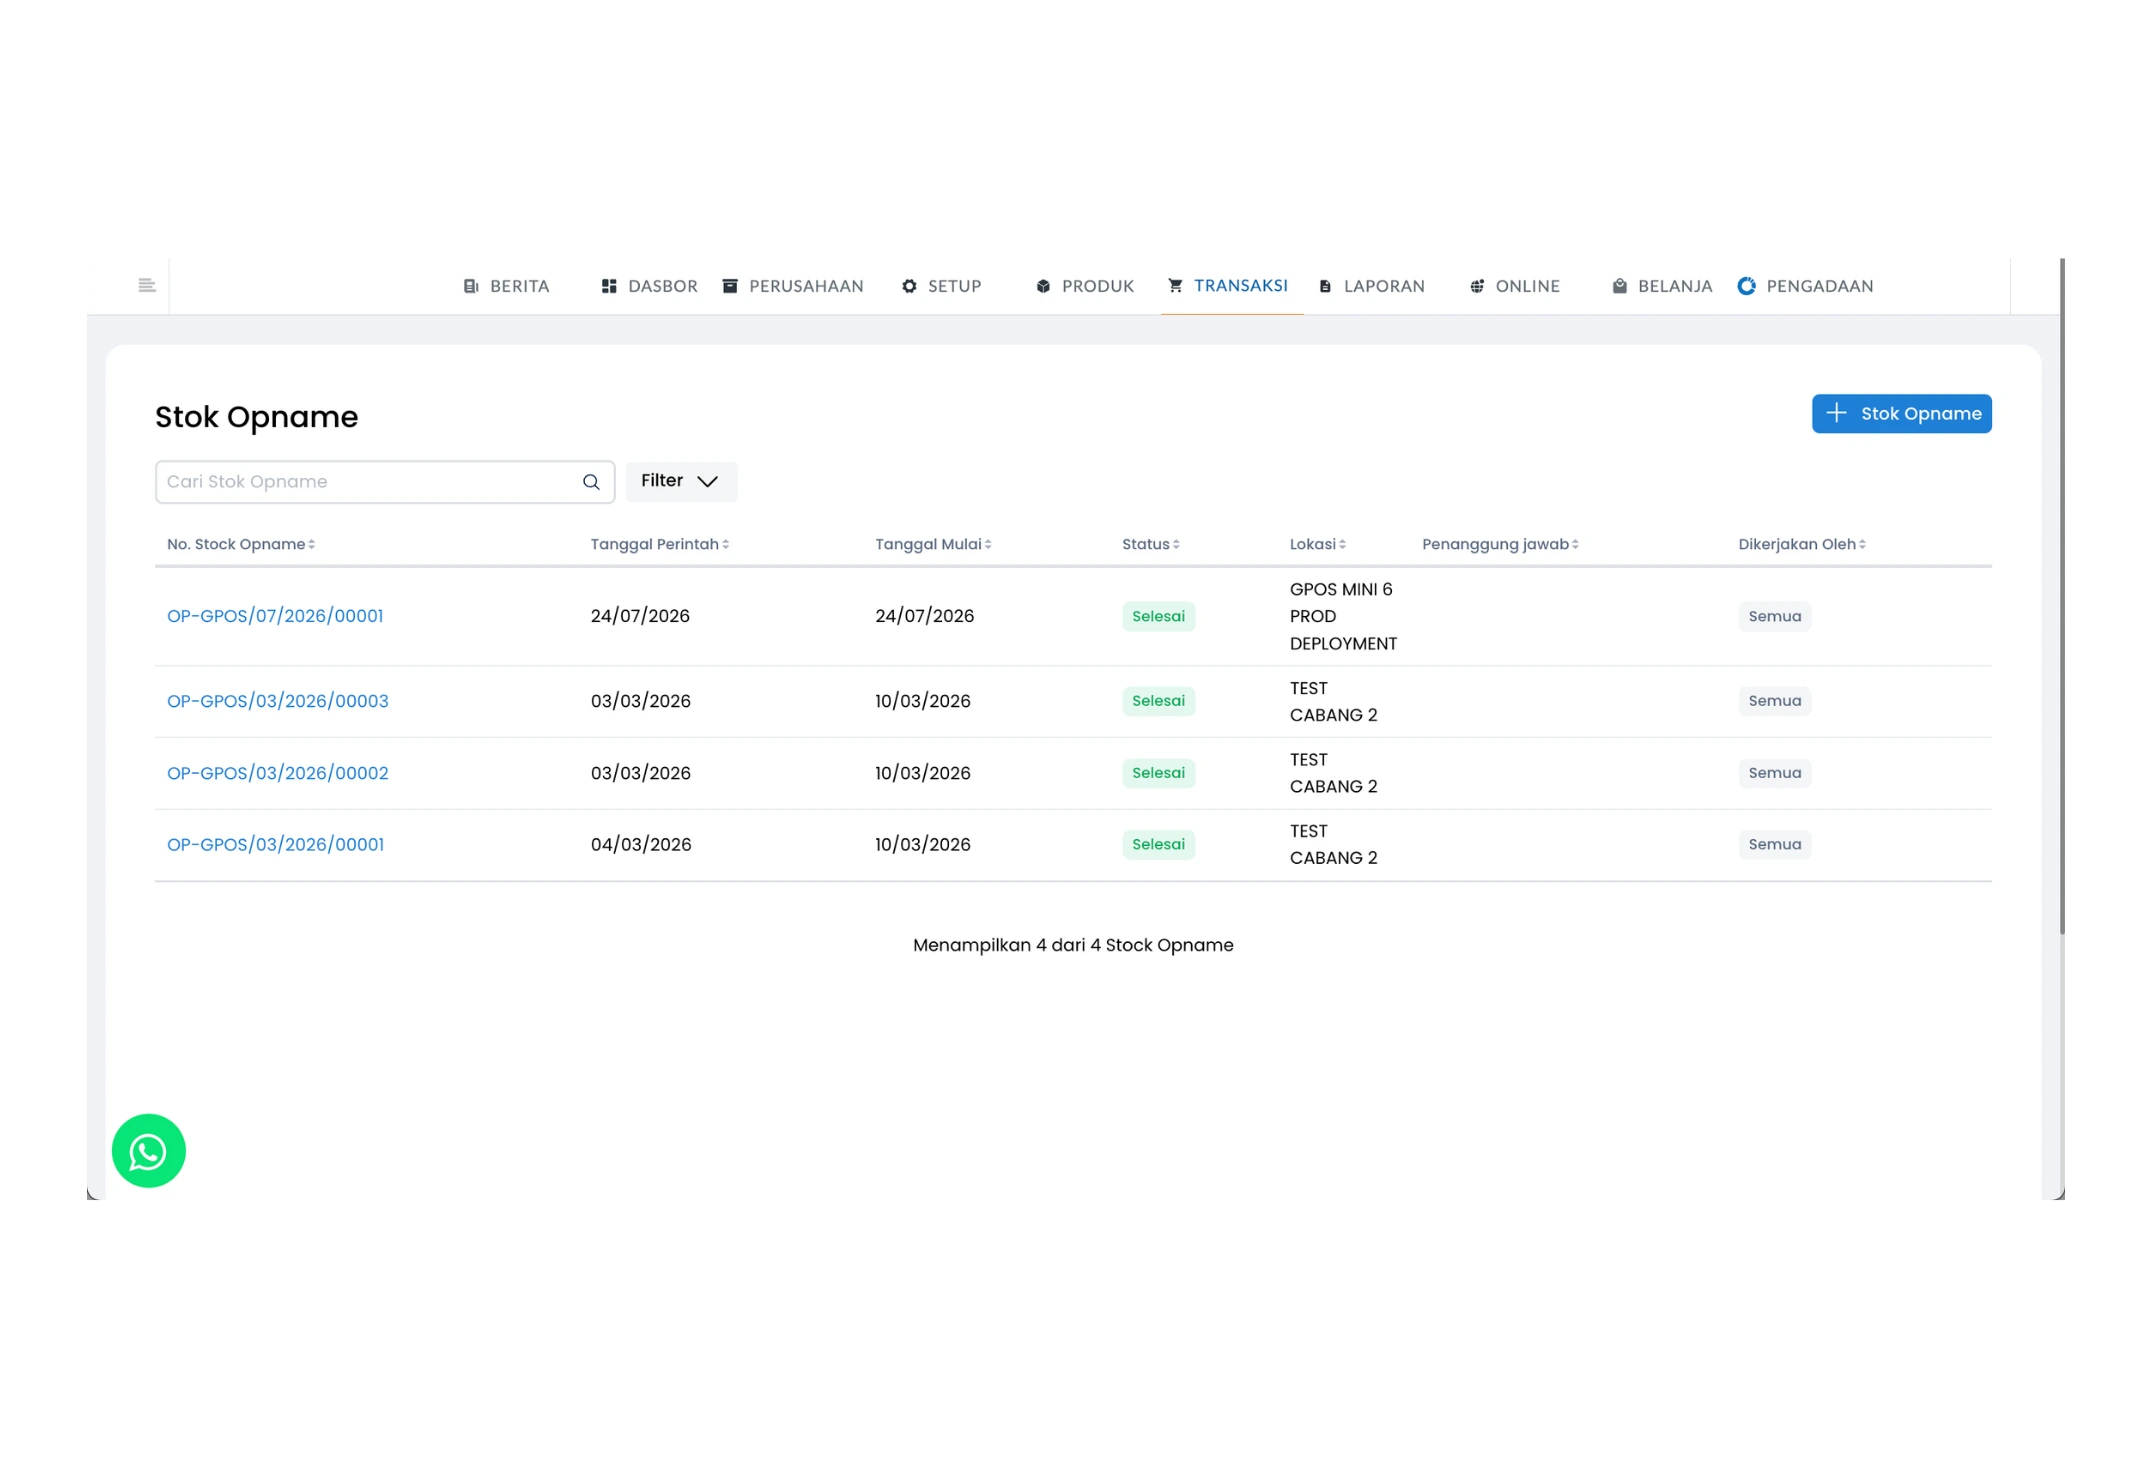Image resolution: width=2152 pixels, height=1460 pixels.
Task: Toggle the hamburger sidebar menu icon
Action: point(147,286)
